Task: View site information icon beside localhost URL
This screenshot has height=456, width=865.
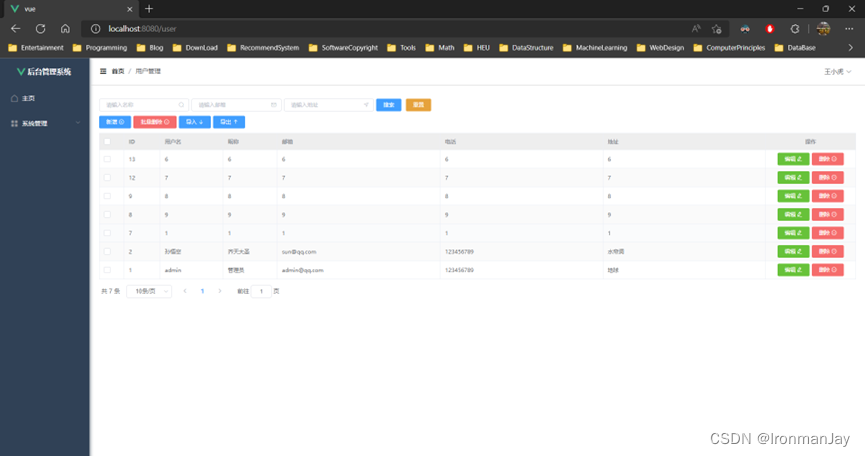Action: [x=95, y=29]
